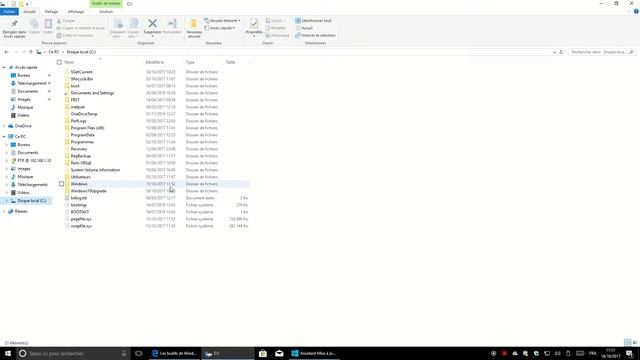
Task: Click in the search Disque local box
Action: (602, 52)
